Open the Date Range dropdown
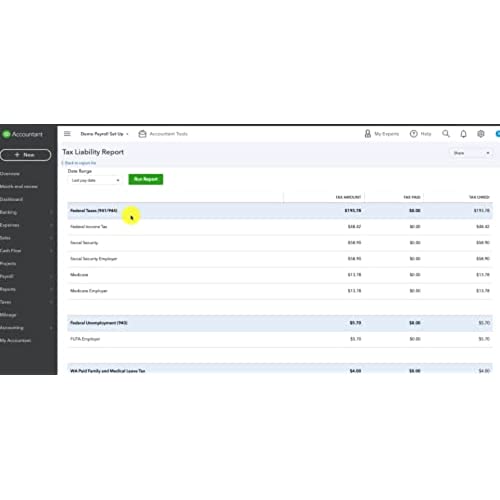The width and height of the screenshot is (500, 500). point(95,180)
